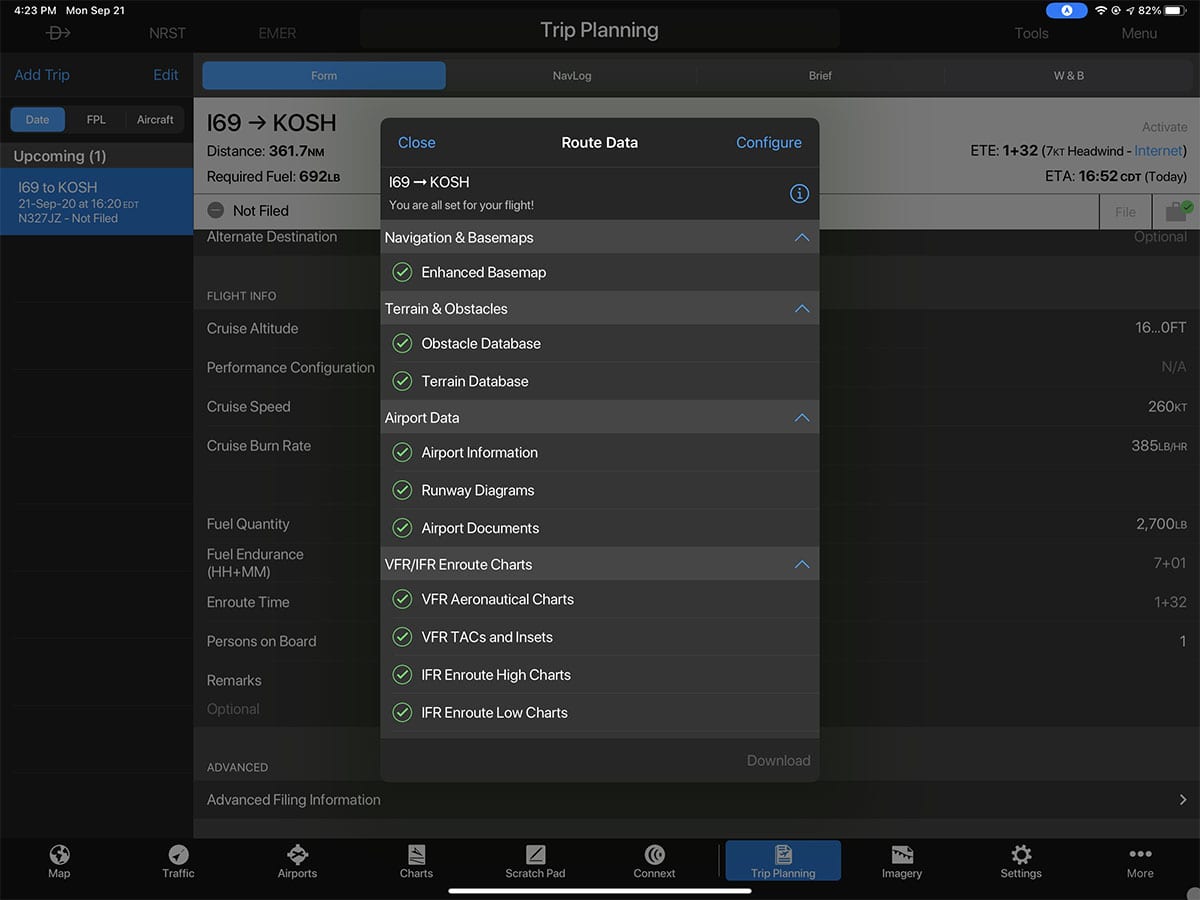Open the Charts page icon
Screen dimensions: 1200x900
[x=416, y=855]
